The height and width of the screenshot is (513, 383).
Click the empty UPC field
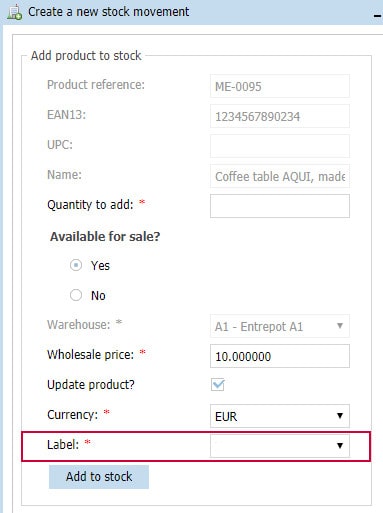(280, 146)
